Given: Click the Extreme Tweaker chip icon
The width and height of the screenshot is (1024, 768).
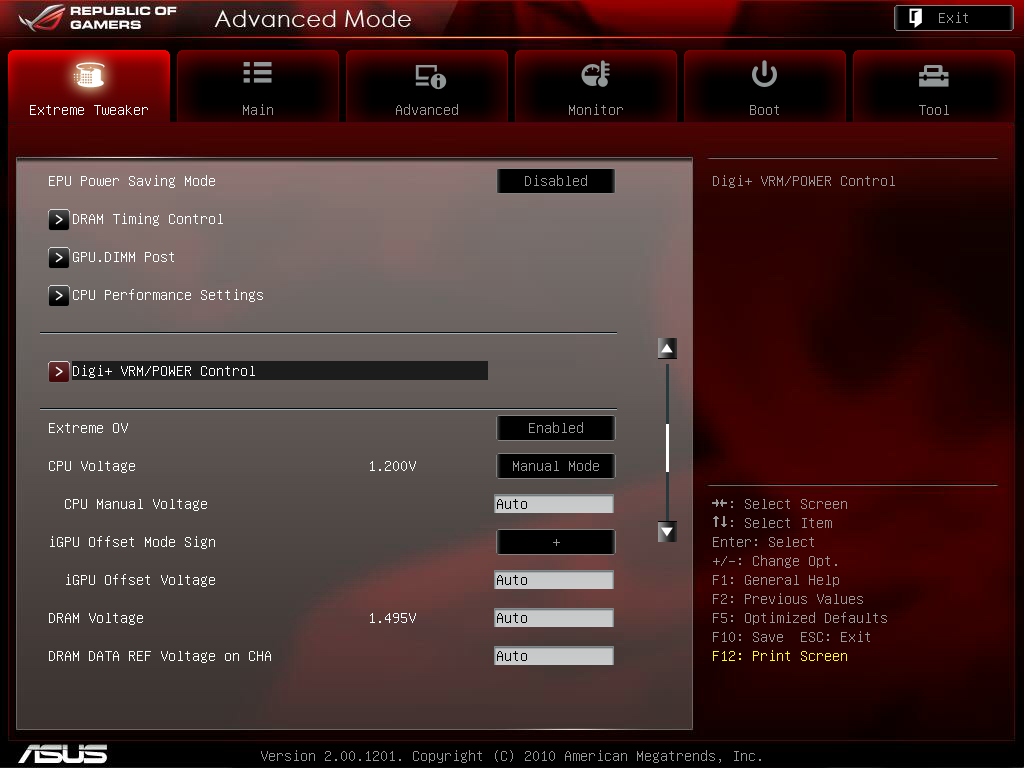Looking at the screenshot, I should click(x=89, y=74).
